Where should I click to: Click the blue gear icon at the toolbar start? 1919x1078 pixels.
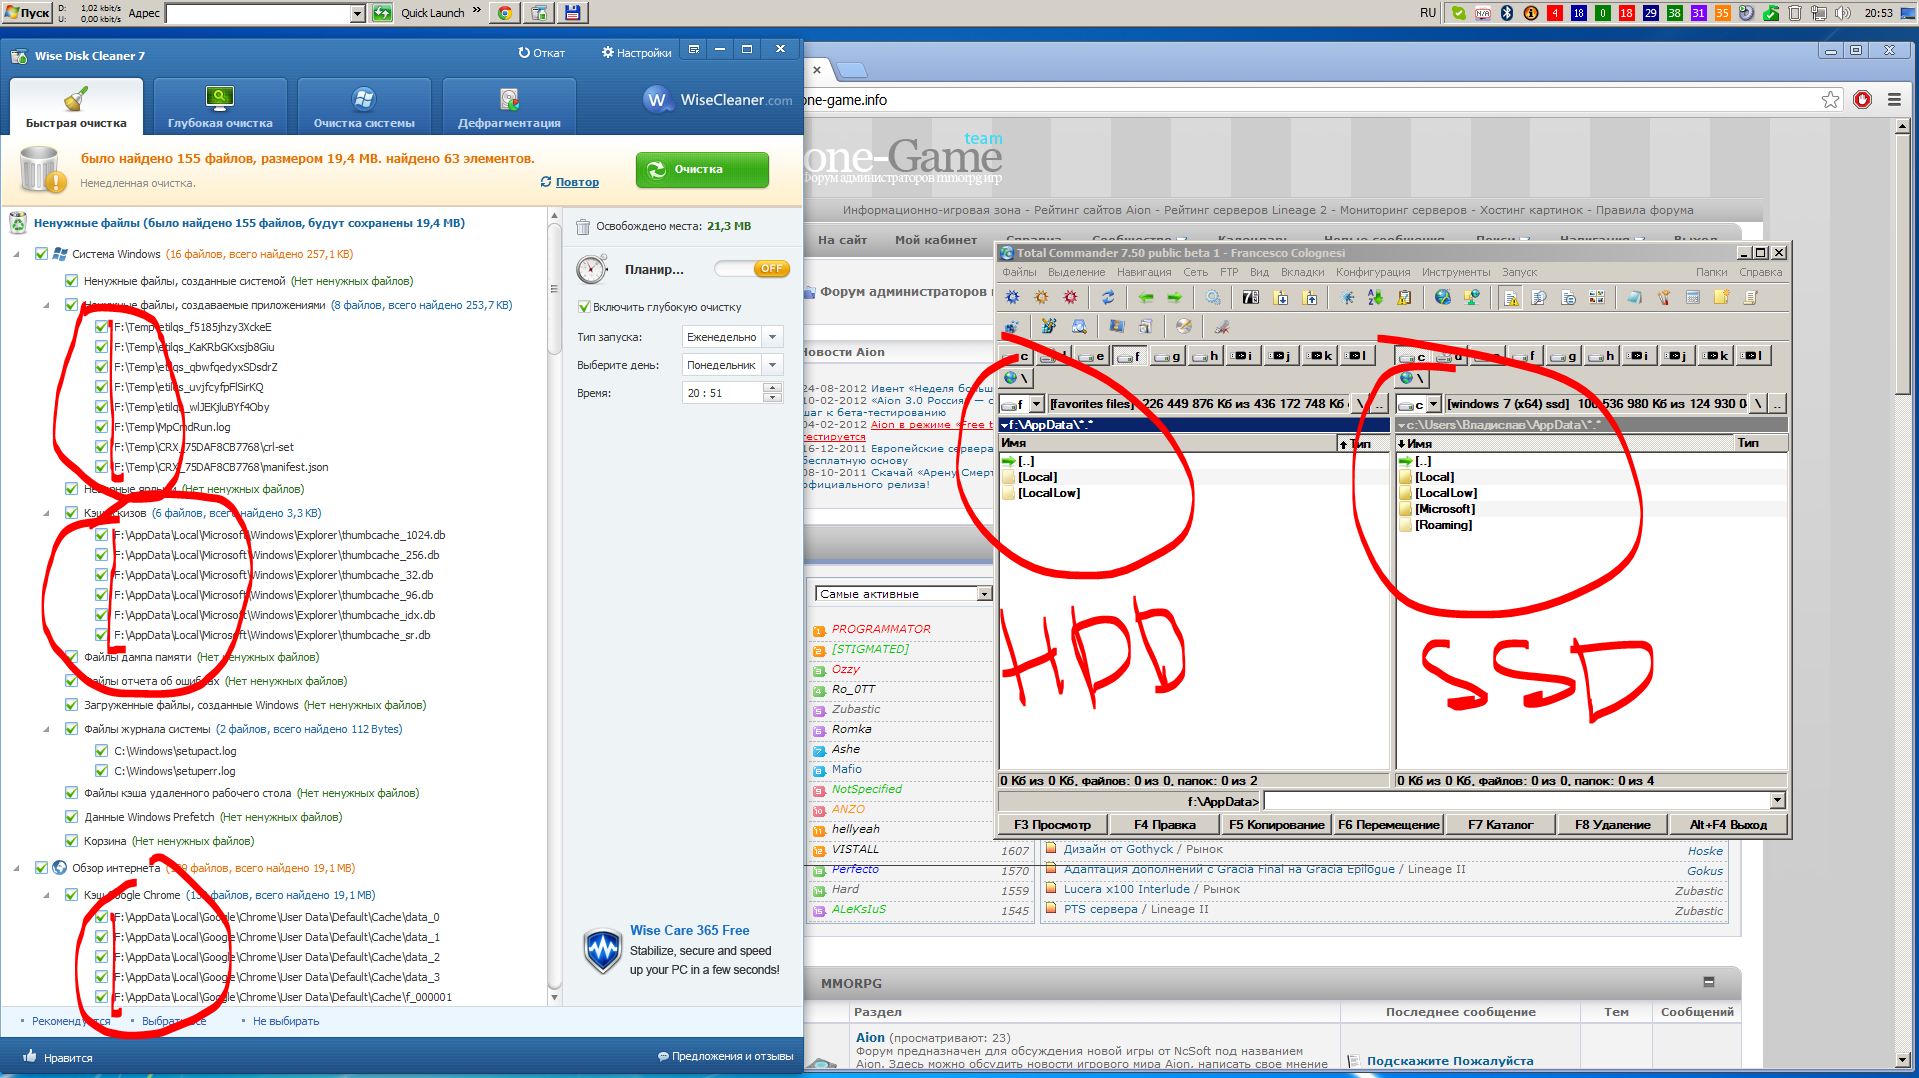click(x=1012, y=297)
